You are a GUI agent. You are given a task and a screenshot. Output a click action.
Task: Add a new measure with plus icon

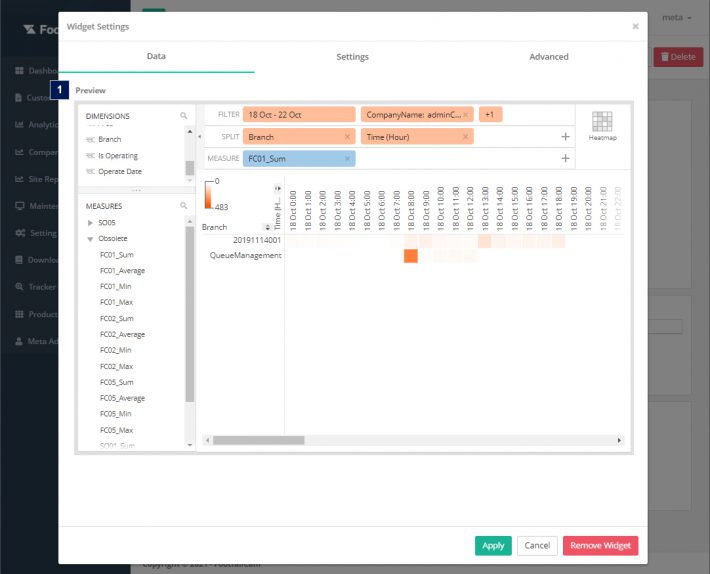[x=565, y=158]
